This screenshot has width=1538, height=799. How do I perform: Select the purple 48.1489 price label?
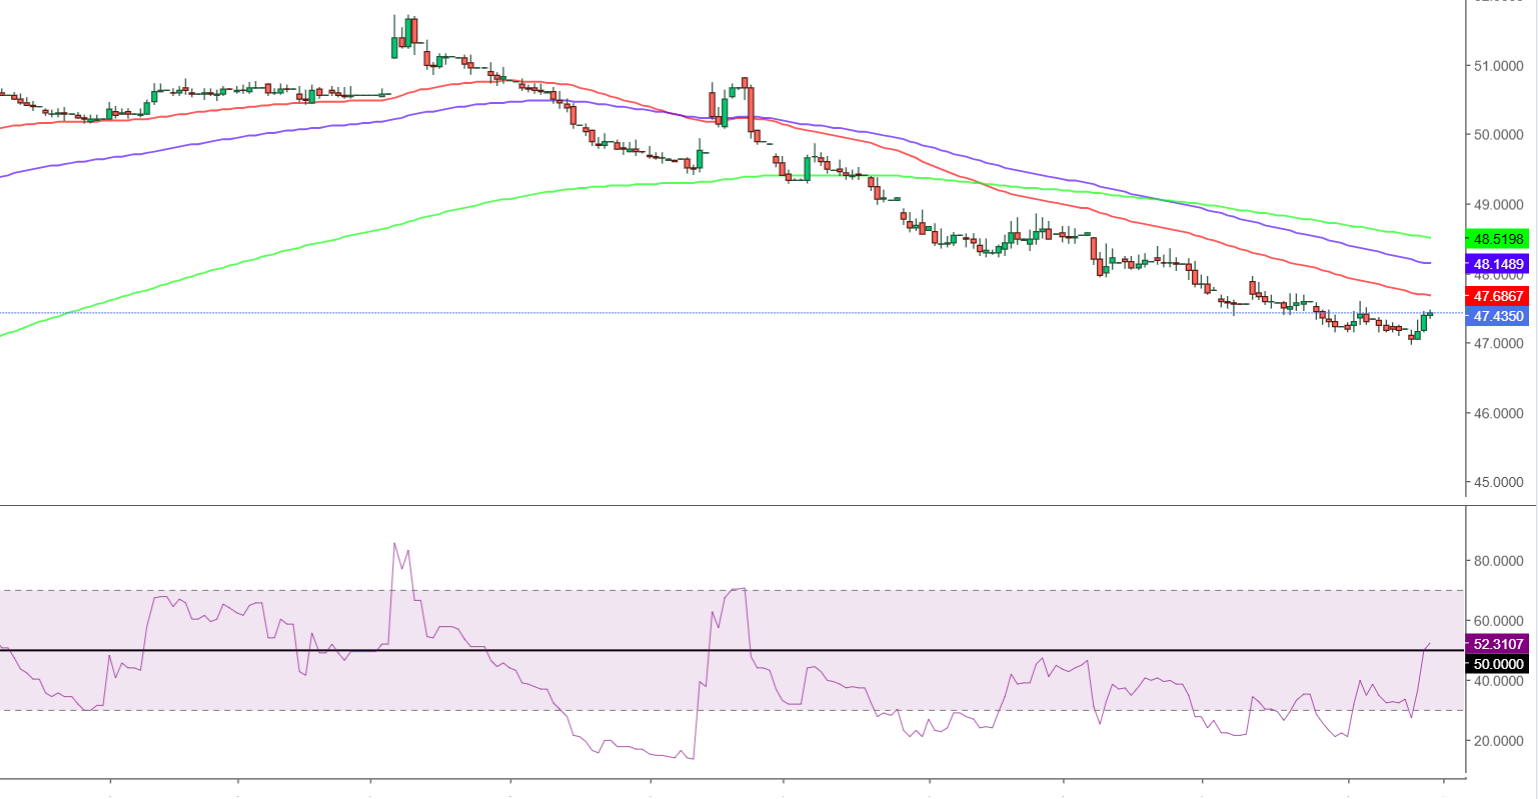click(x=1498, y=264)
